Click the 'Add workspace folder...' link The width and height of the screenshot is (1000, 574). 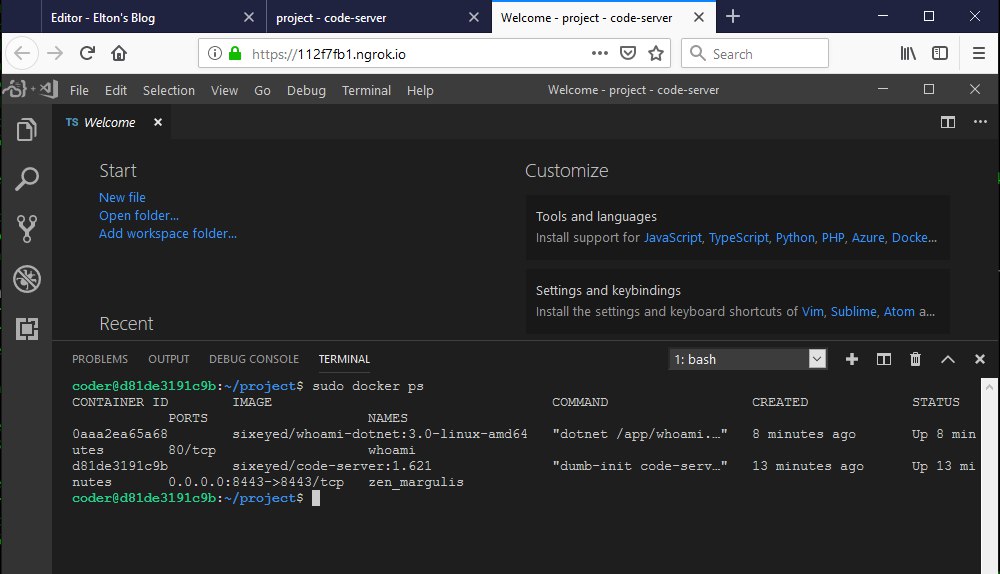[x=167, y=233]
